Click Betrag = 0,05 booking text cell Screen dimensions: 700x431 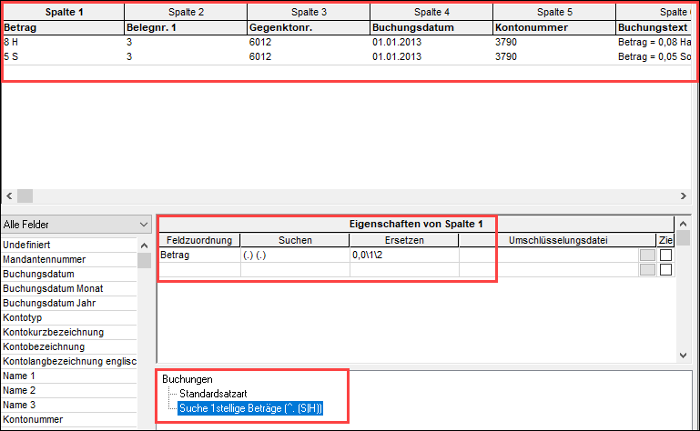point(656,57)
